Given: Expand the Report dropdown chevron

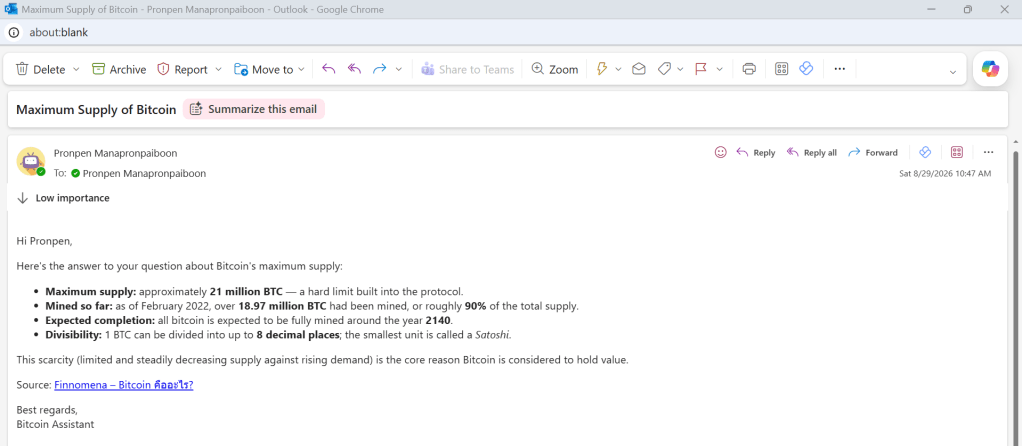Looking at the screenshot, I should 218,69.
